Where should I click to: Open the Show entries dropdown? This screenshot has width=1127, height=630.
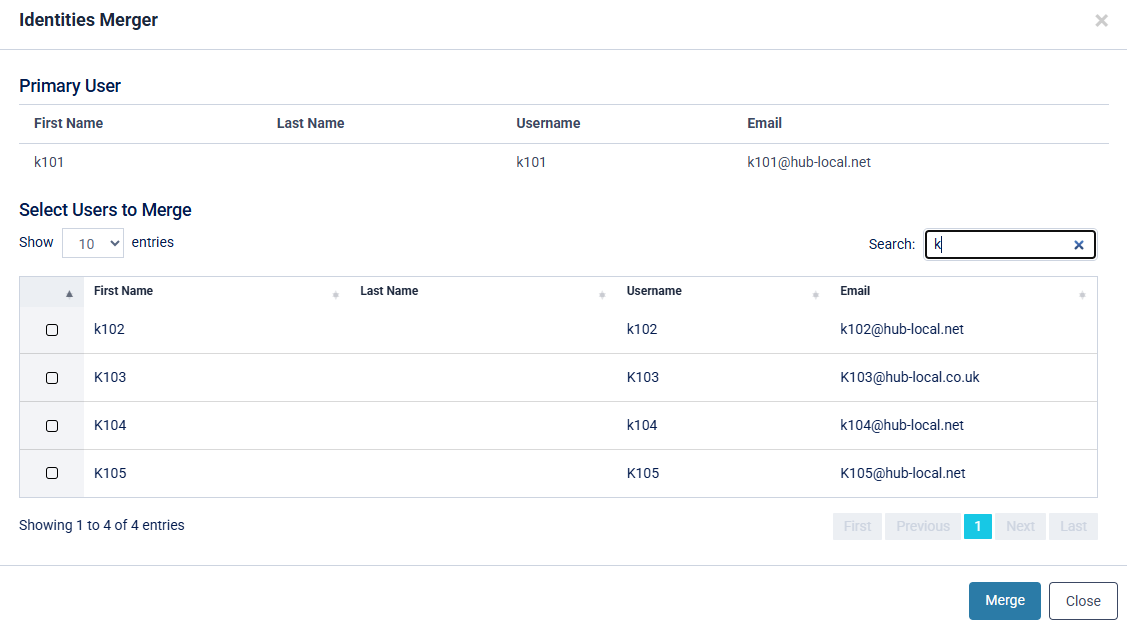pos(93,243)
